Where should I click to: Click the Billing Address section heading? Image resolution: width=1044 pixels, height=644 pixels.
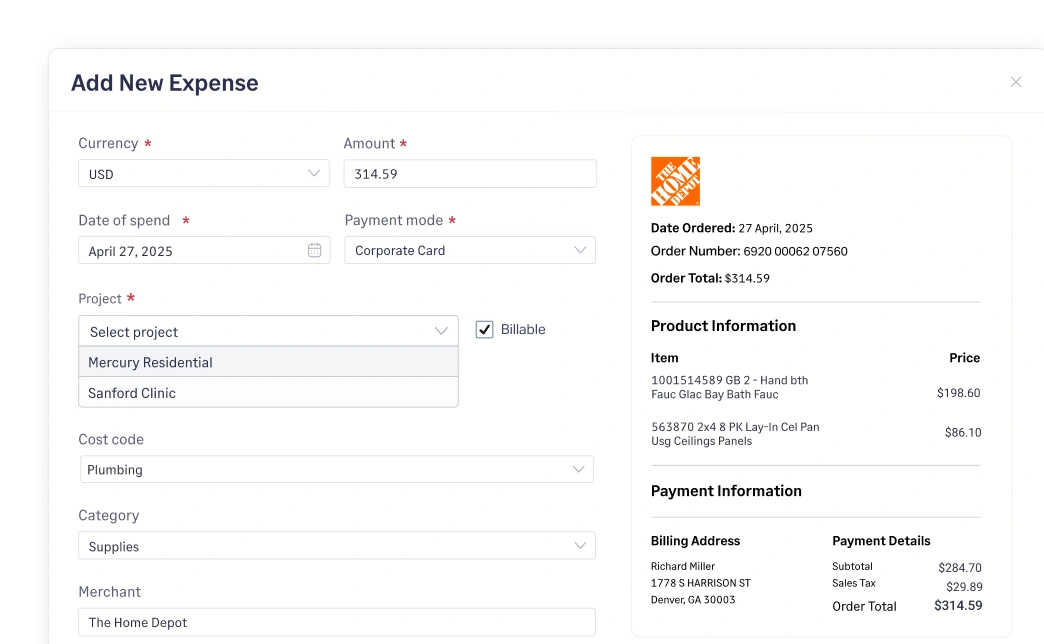click(695, 540)
